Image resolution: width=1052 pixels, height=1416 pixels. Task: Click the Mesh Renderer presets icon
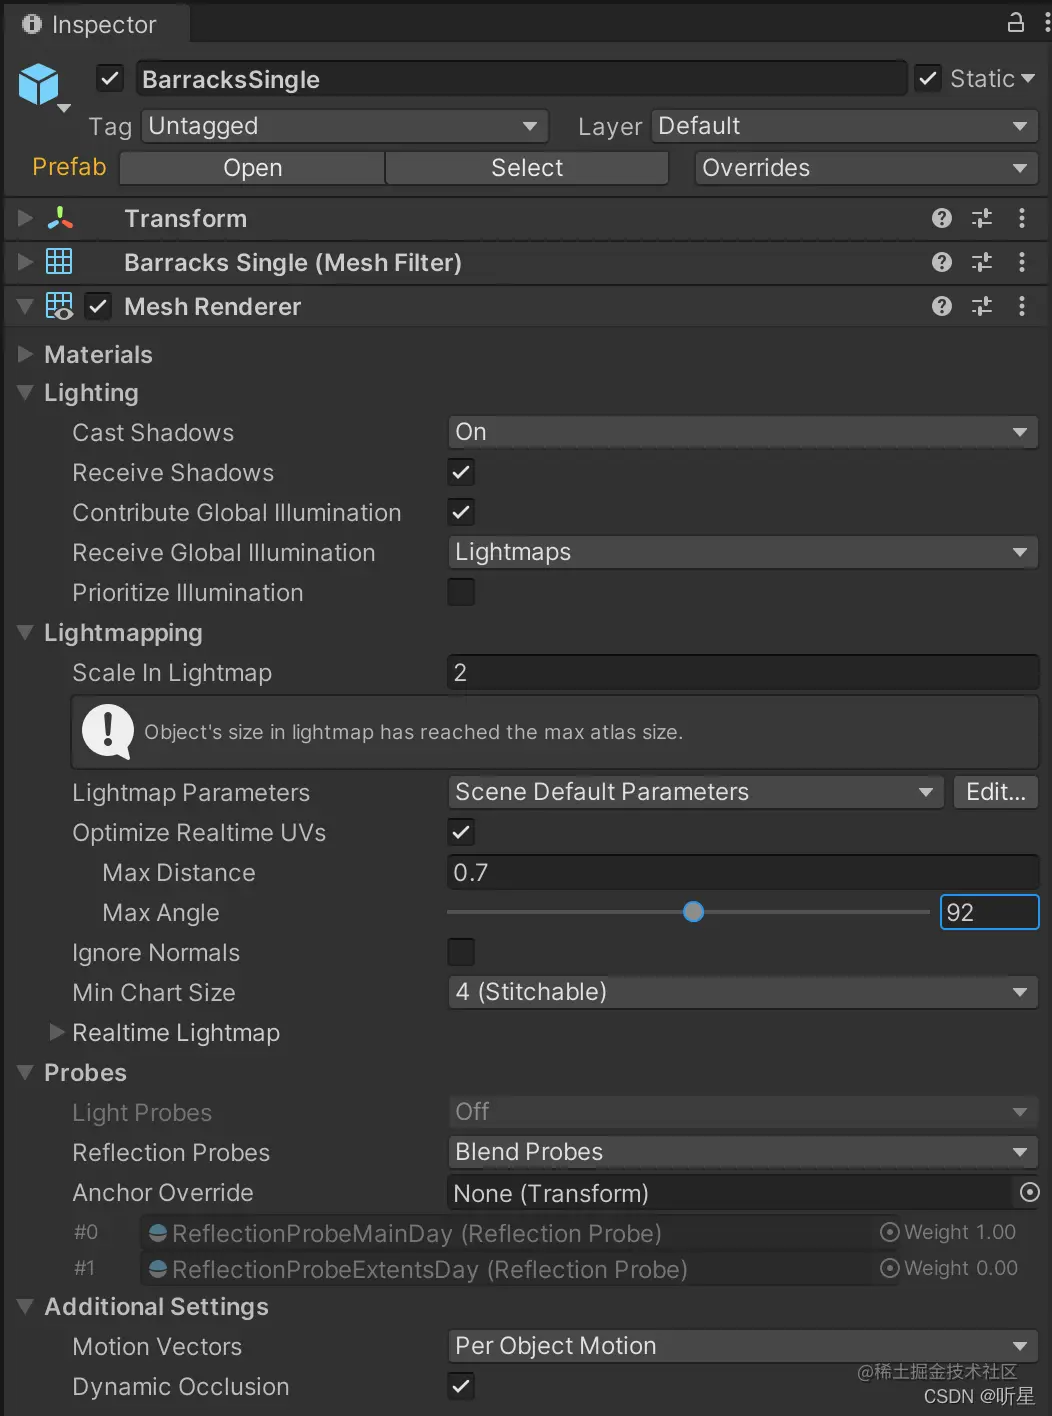click(x=981, y=306)
